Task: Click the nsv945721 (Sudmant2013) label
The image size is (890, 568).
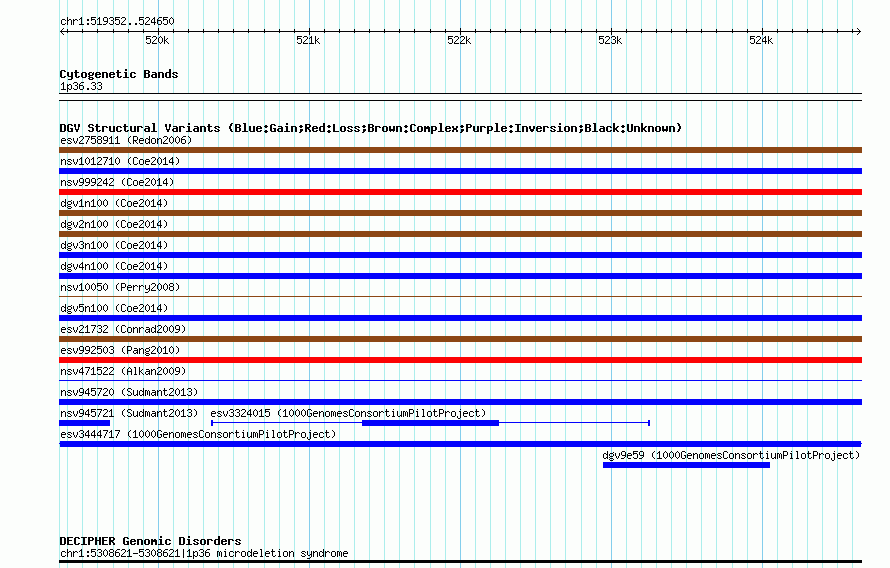Action: pyautogui.click(x=129, y=413)
